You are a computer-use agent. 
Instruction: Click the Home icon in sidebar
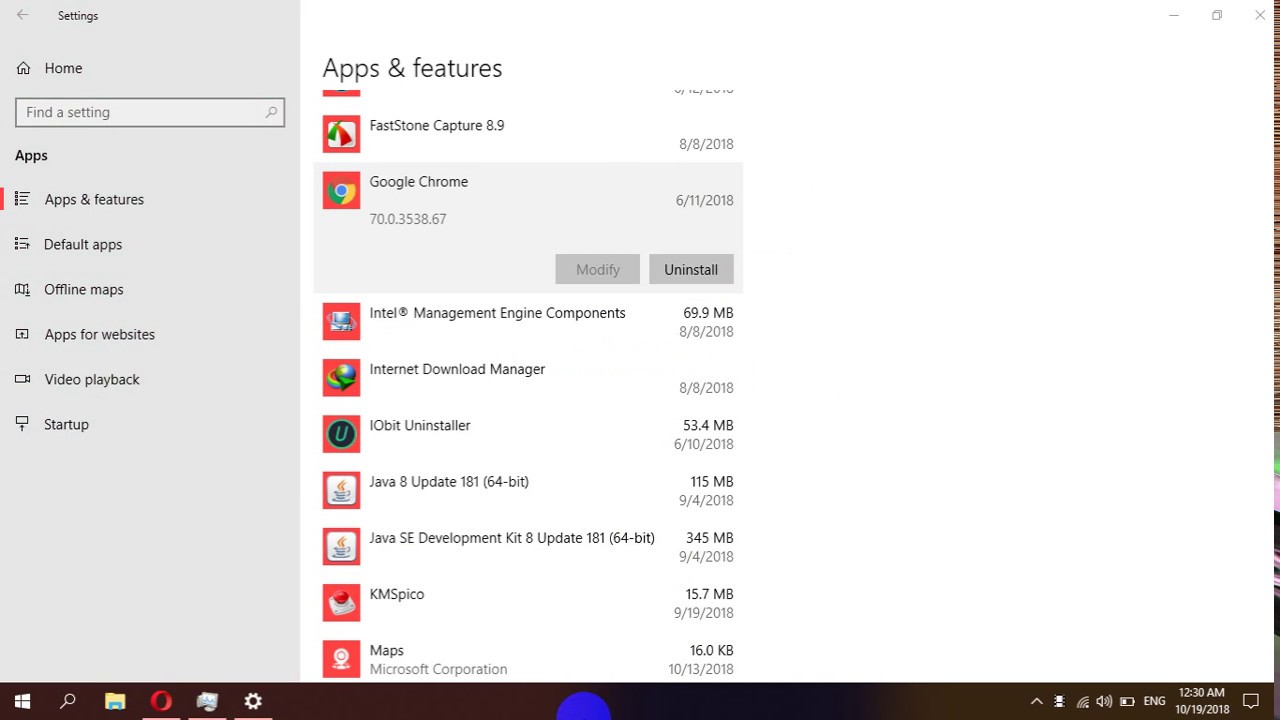(x=23, y=68)
